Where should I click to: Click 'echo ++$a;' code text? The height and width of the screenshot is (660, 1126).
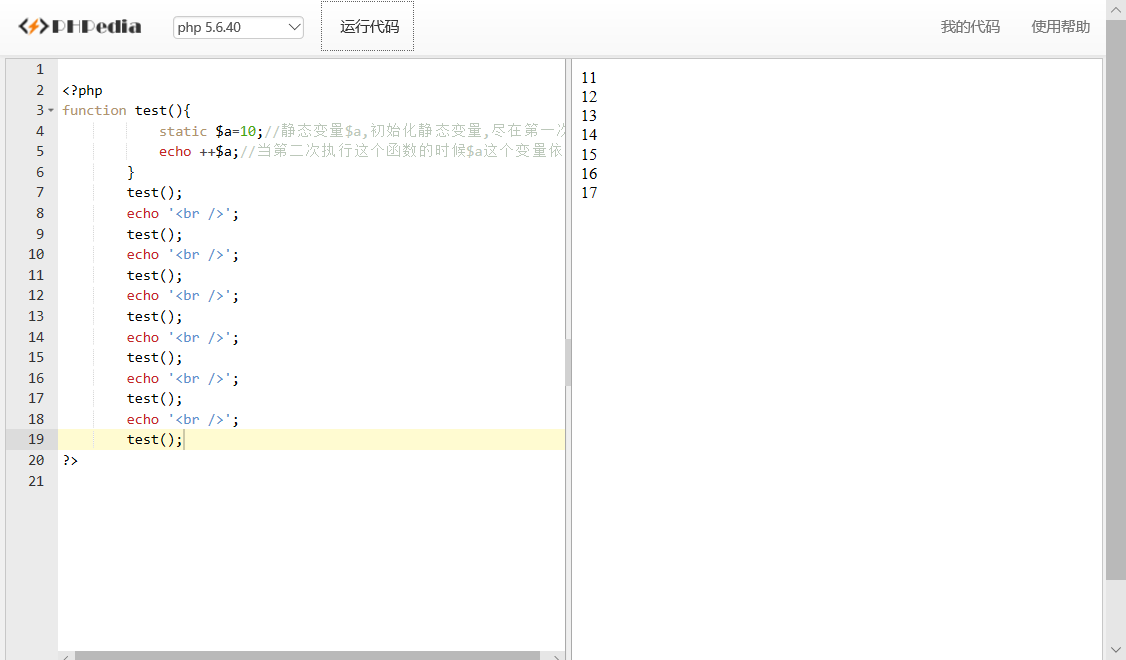coord(199,152)
